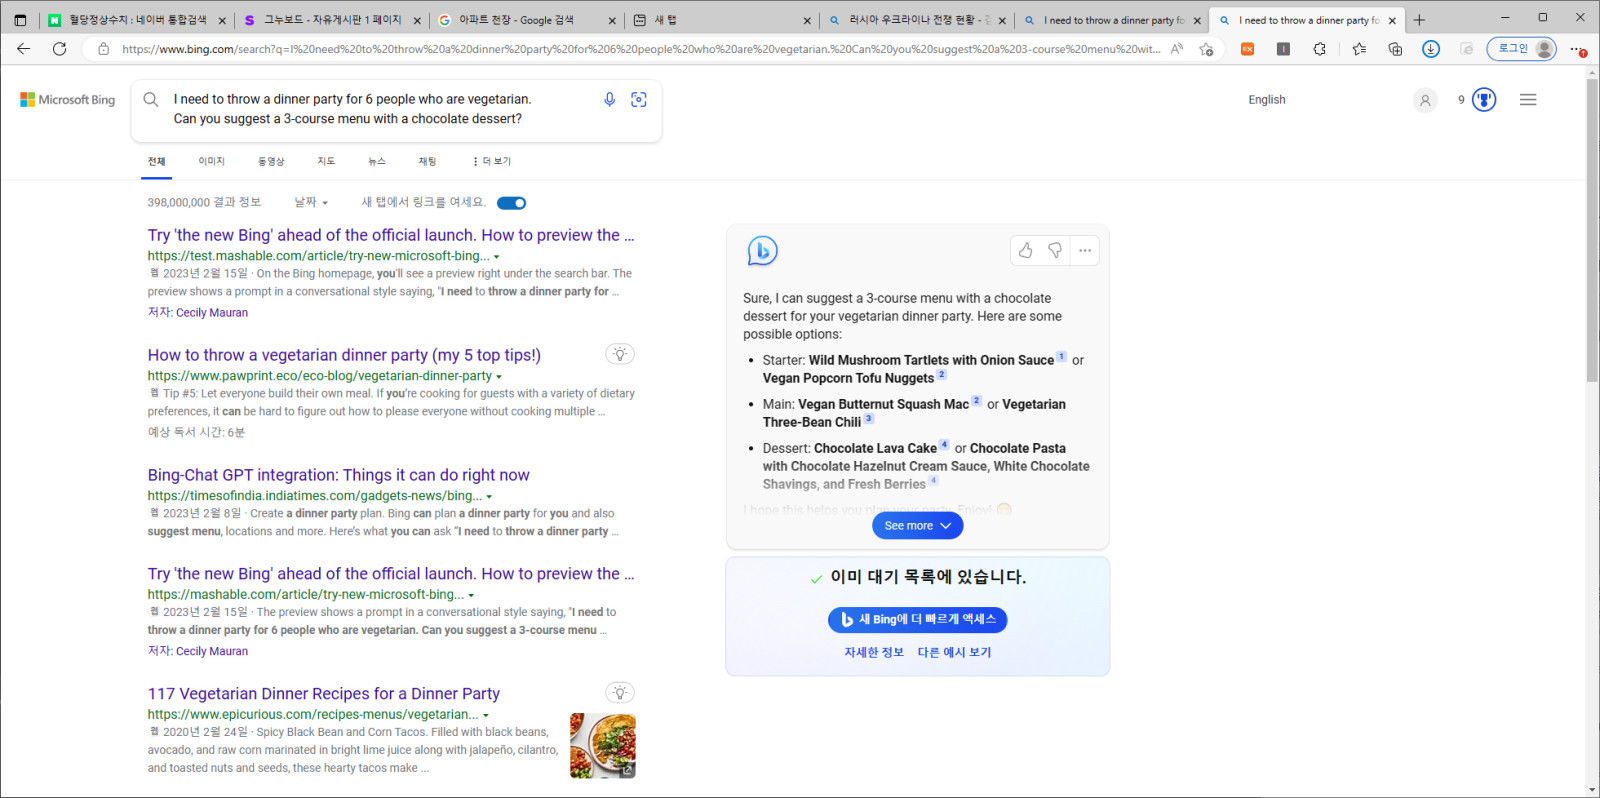Open more options on chat answer
This screenshot has width=1600, height=798.
coord(1085,250)
